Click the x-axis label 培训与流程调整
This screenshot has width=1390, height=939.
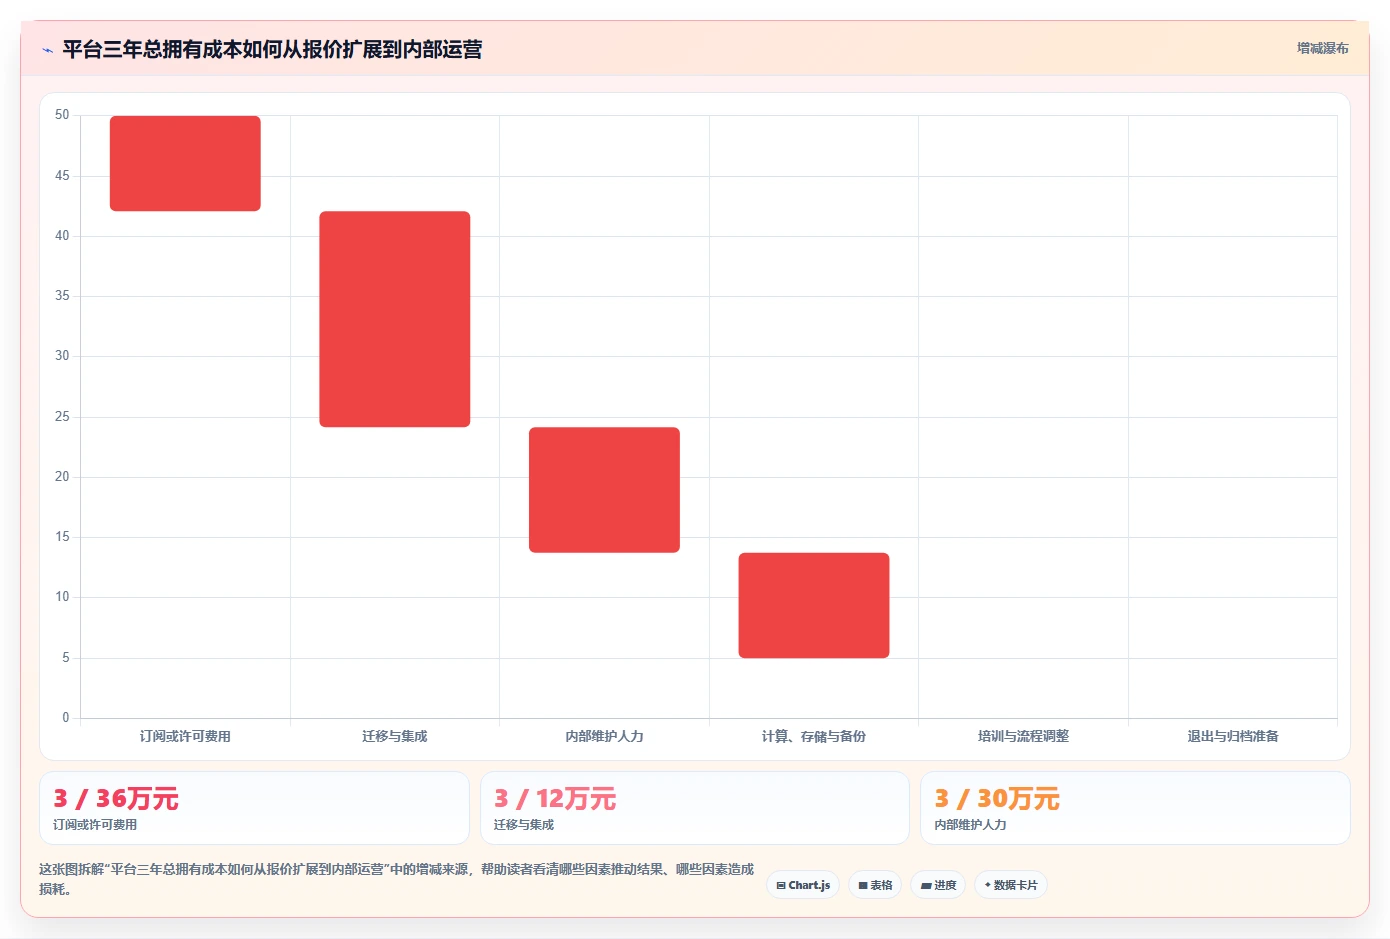[1023, 736]
